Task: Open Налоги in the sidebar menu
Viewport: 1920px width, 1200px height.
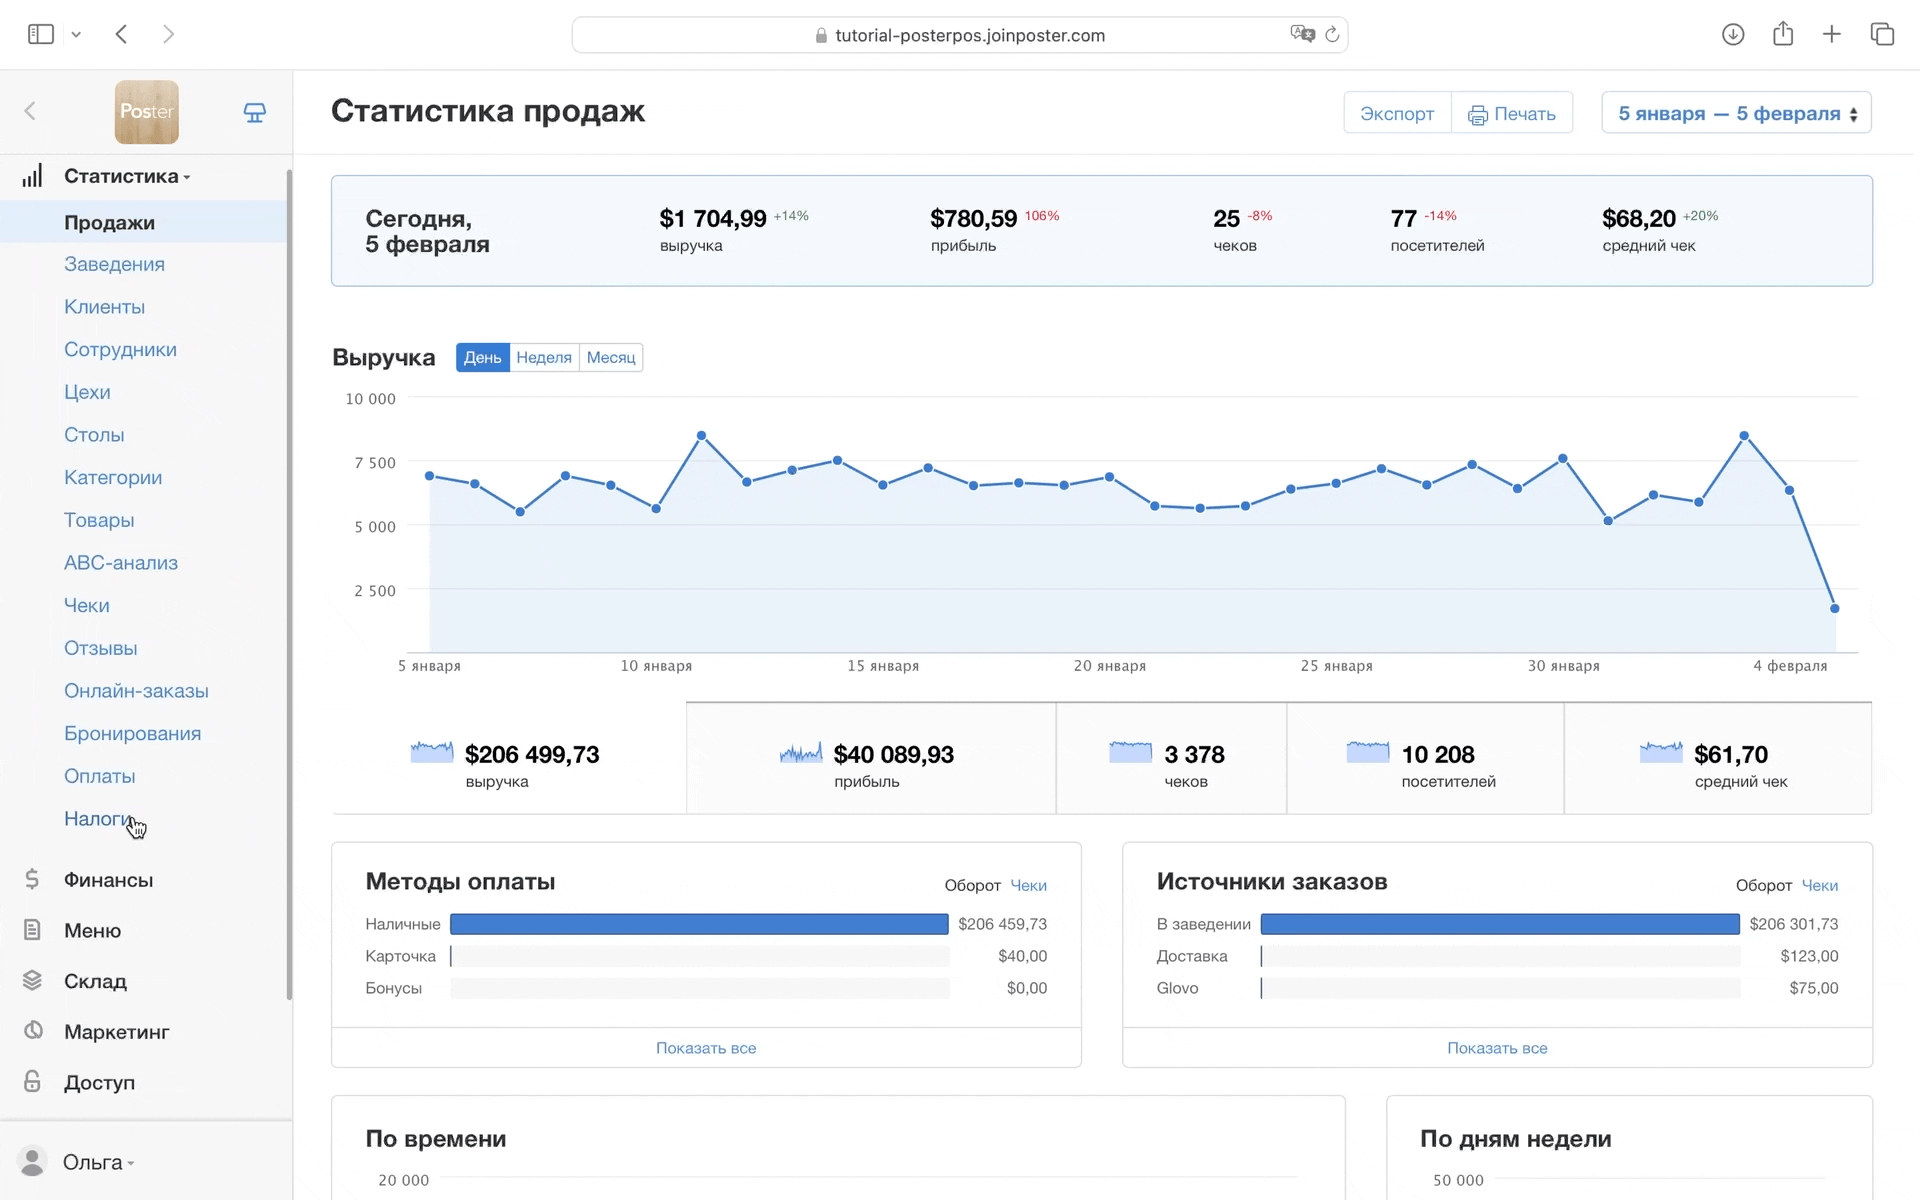Action: click(x=97, y=819)
